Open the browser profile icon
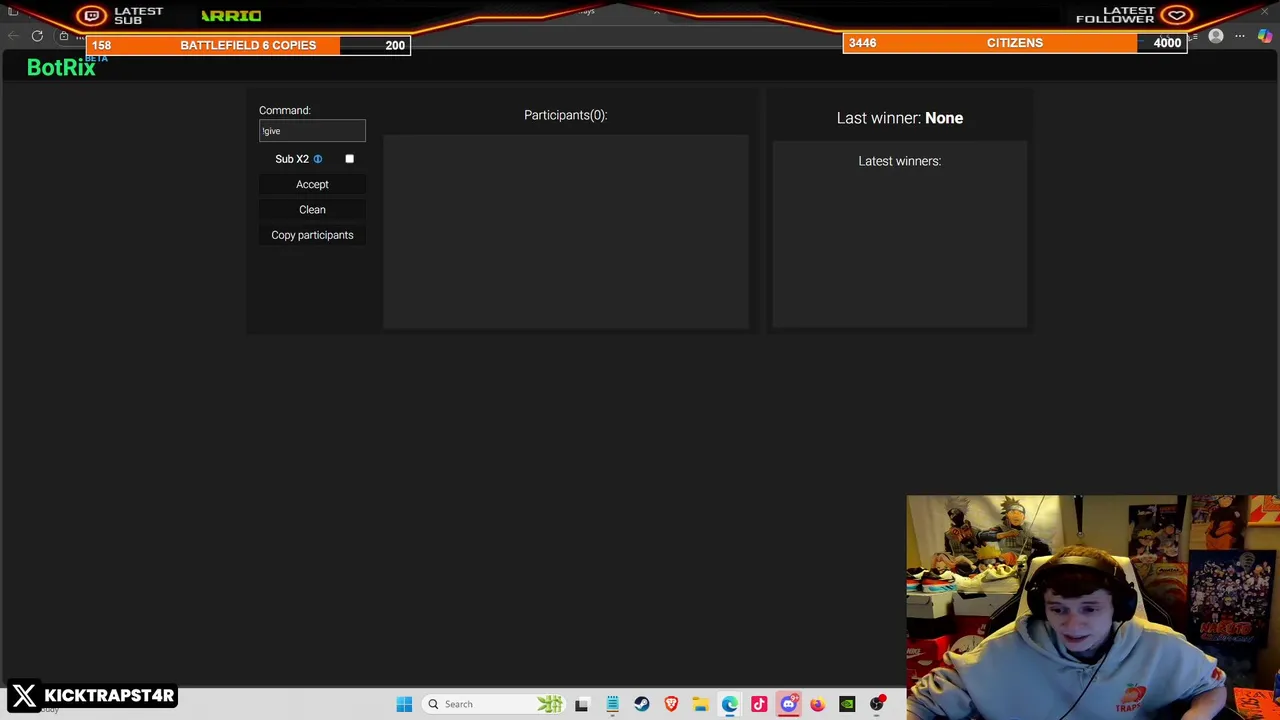Viewport: 1280px width, 720px height. (x=1216, y=36)
